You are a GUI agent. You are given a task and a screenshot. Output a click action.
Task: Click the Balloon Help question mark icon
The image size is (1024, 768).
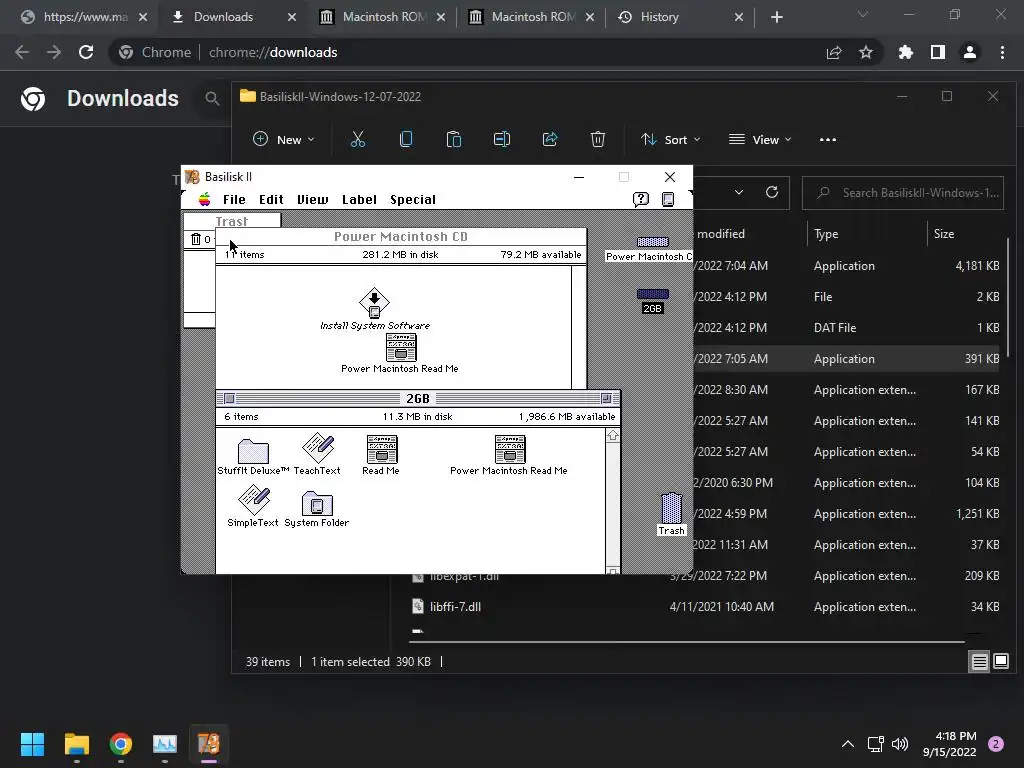pos(641,199)
